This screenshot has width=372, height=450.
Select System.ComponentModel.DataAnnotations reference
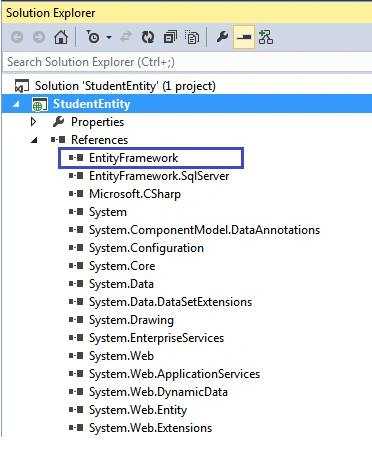pyautogui.click(x=204, y=230)
